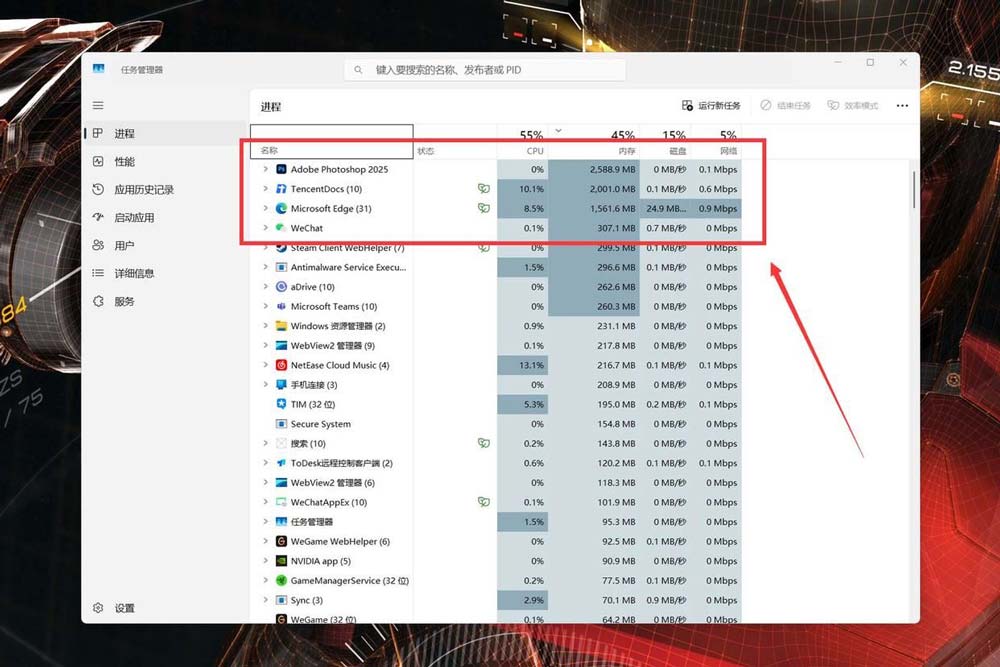Click the Task Manager app icon in title bar
The width and height of the screenshot is (1000, 667).
[x=98, y=69]
